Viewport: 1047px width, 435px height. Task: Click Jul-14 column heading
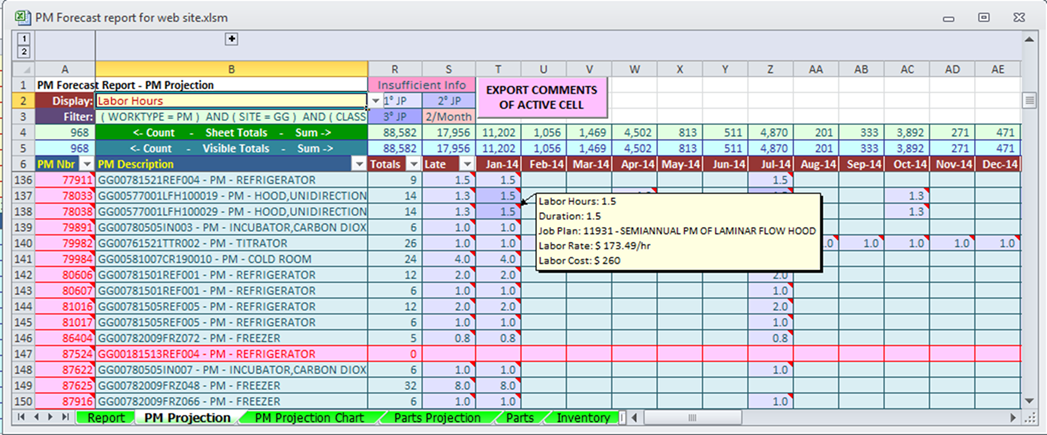[771, 164]
